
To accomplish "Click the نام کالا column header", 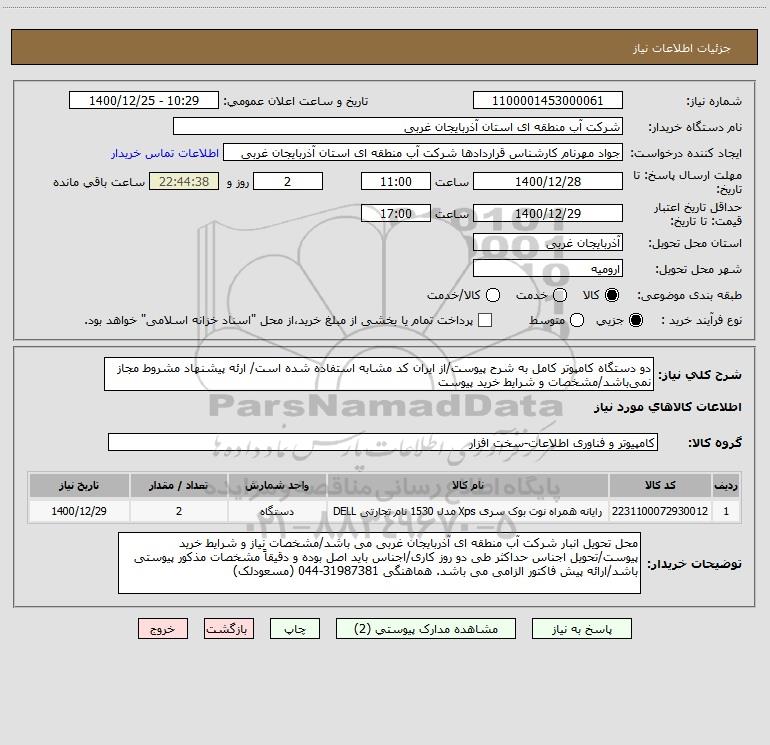I will [x=468, y=485].
